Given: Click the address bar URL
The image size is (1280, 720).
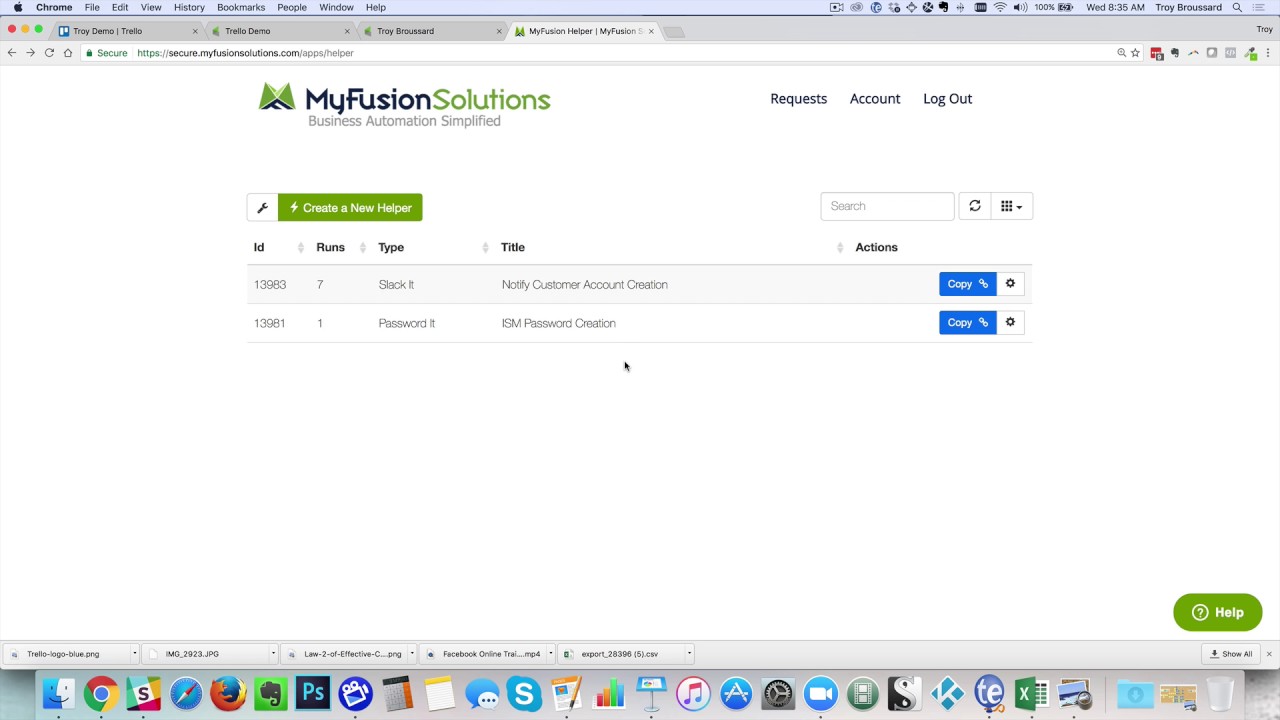Looking at the screenshot, I should pos(245,53).
